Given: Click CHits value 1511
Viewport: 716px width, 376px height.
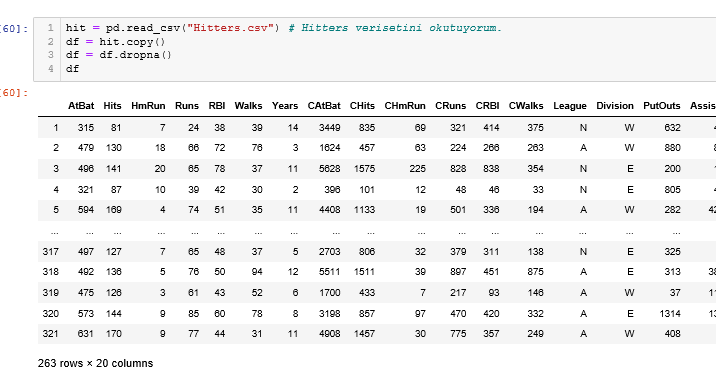Looking at the screenshot, I should pyautogui.click(x=364, y=272).
